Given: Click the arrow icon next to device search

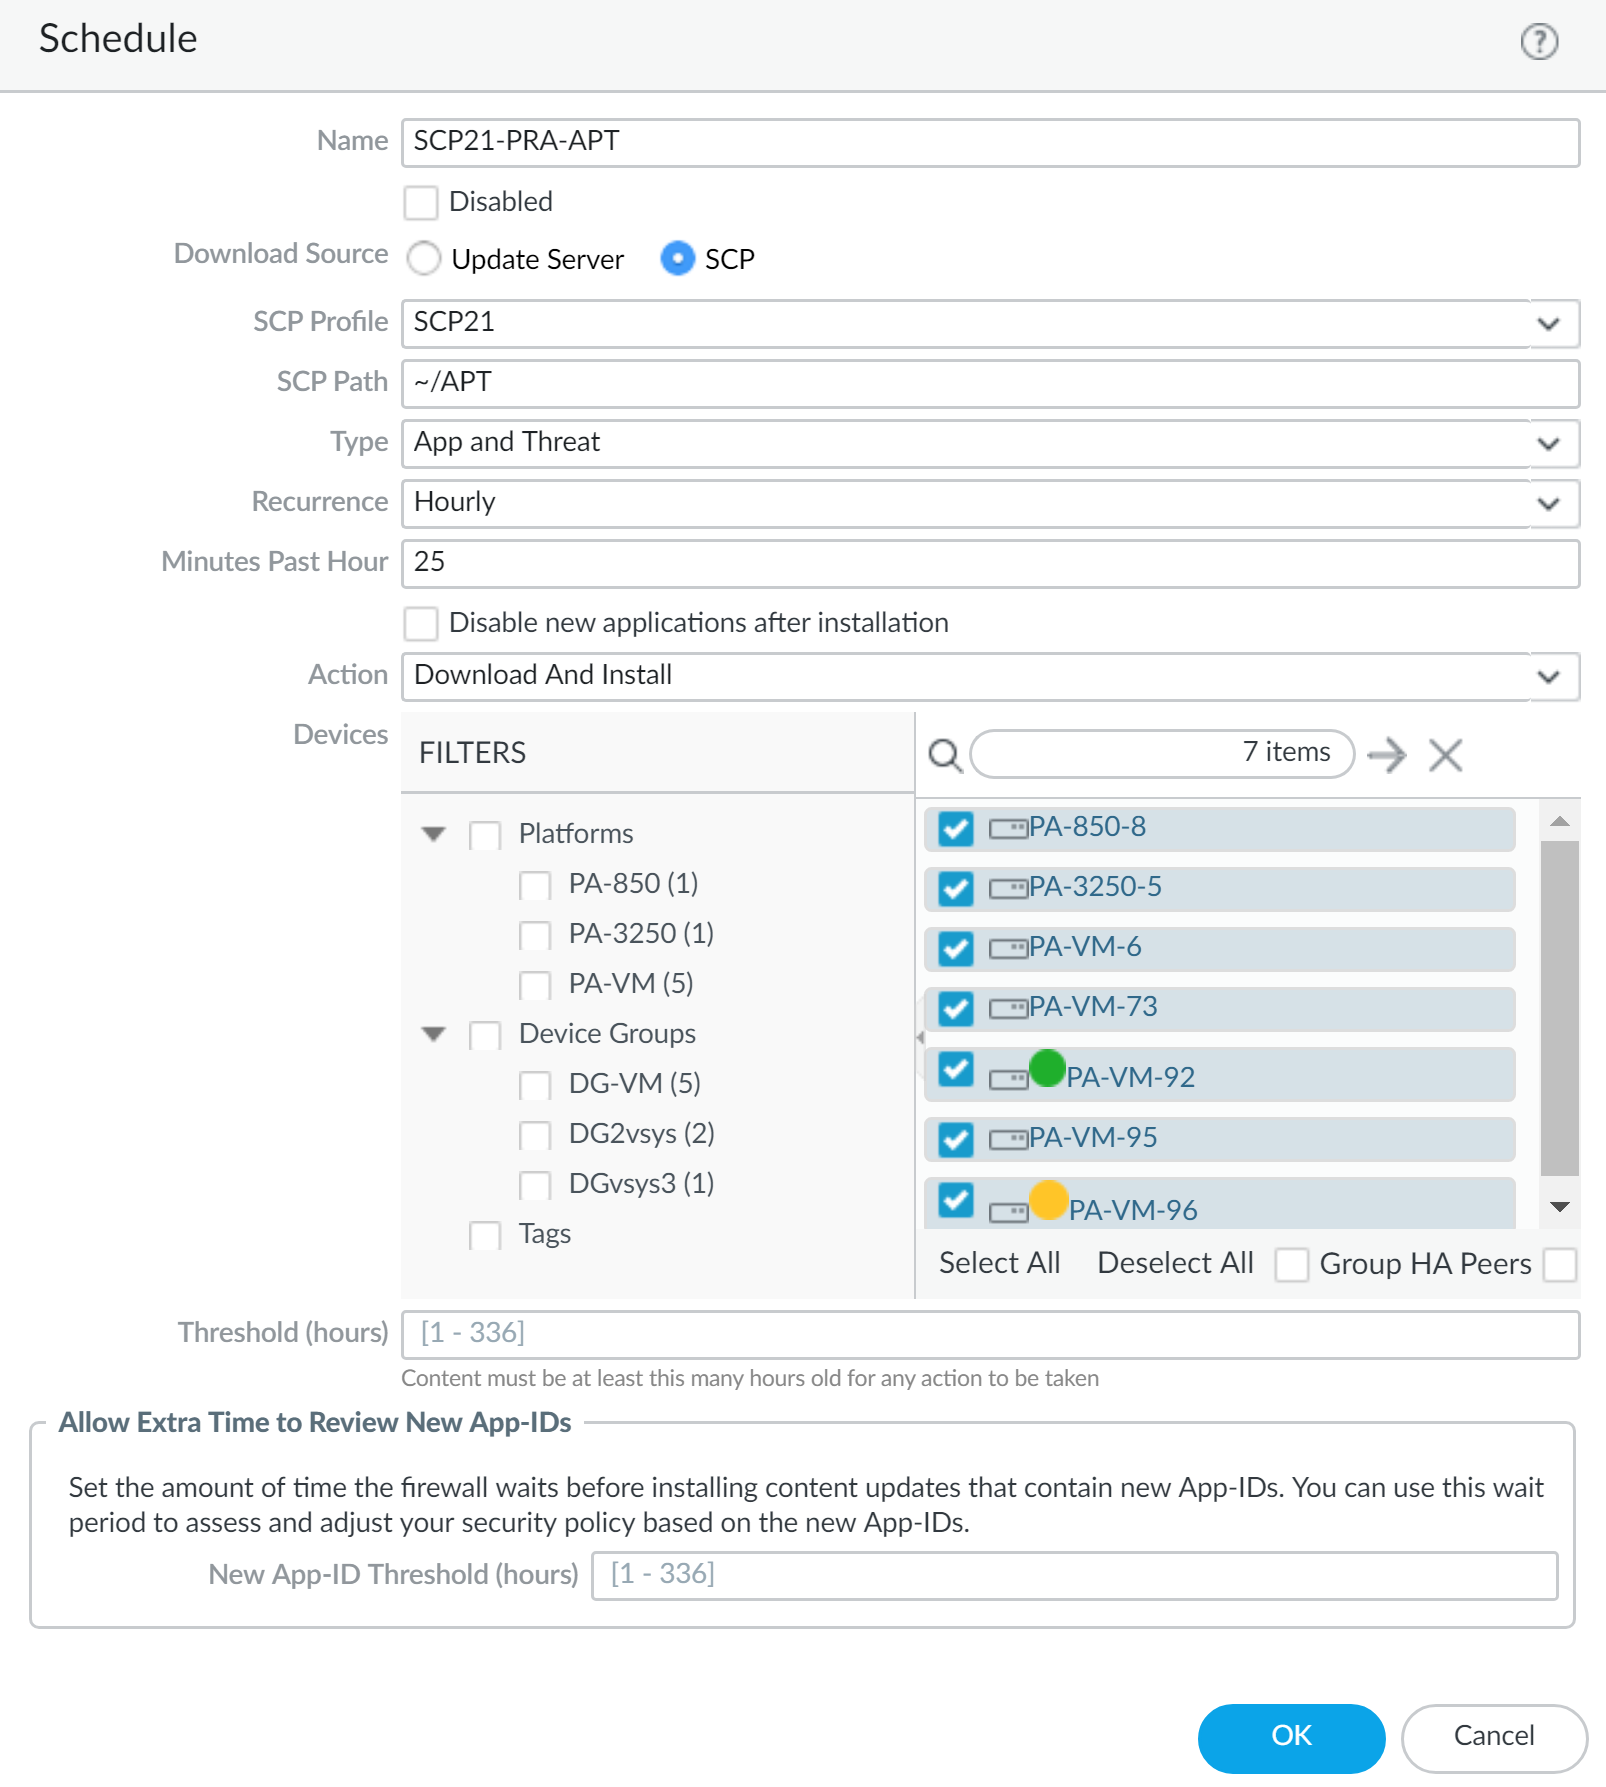Looking at the screenshot, I should click(1386, 755).
